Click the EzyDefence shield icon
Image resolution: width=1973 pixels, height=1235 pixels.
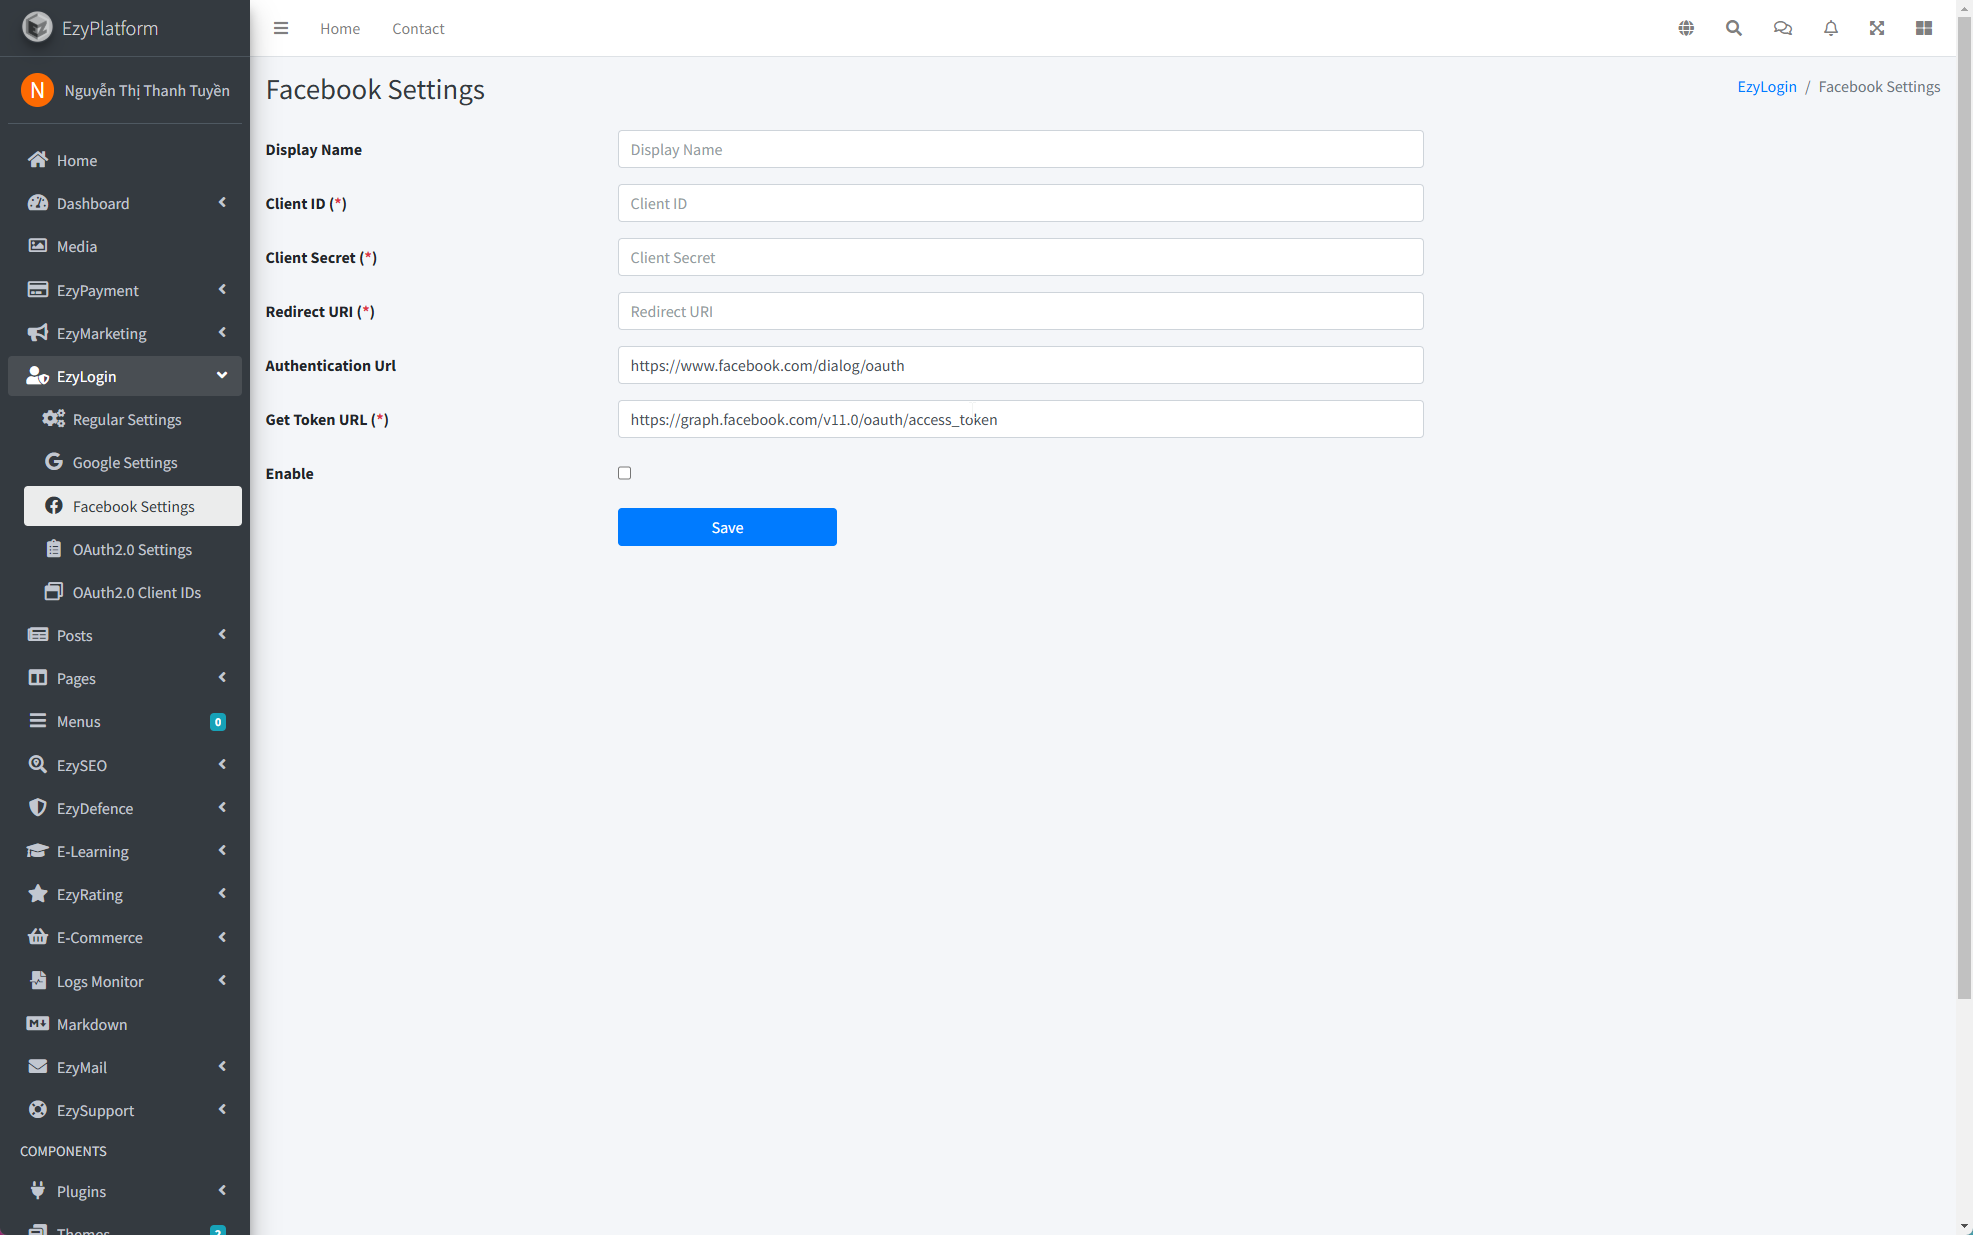38,808
